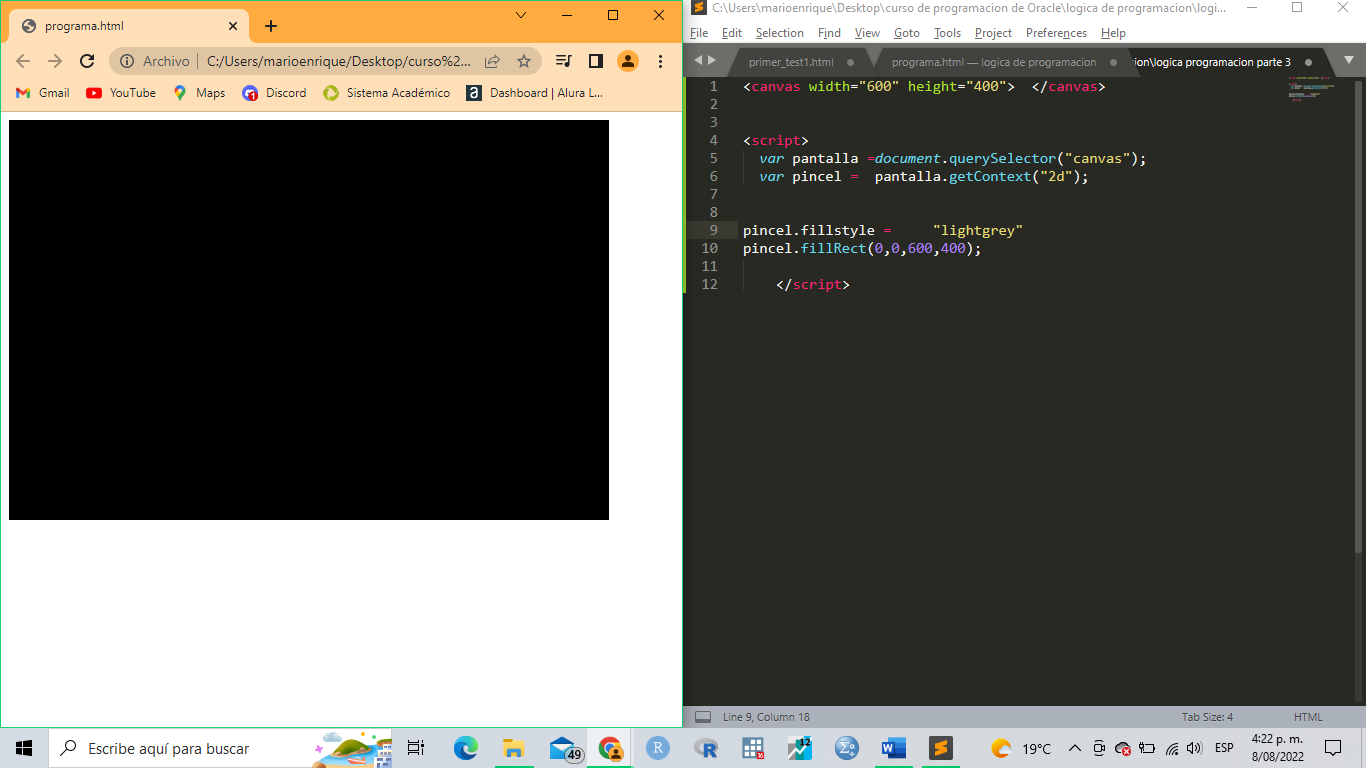The image size is (1366, 768).
Task: Open volume control in system tray
Action: coord(1194,748)
